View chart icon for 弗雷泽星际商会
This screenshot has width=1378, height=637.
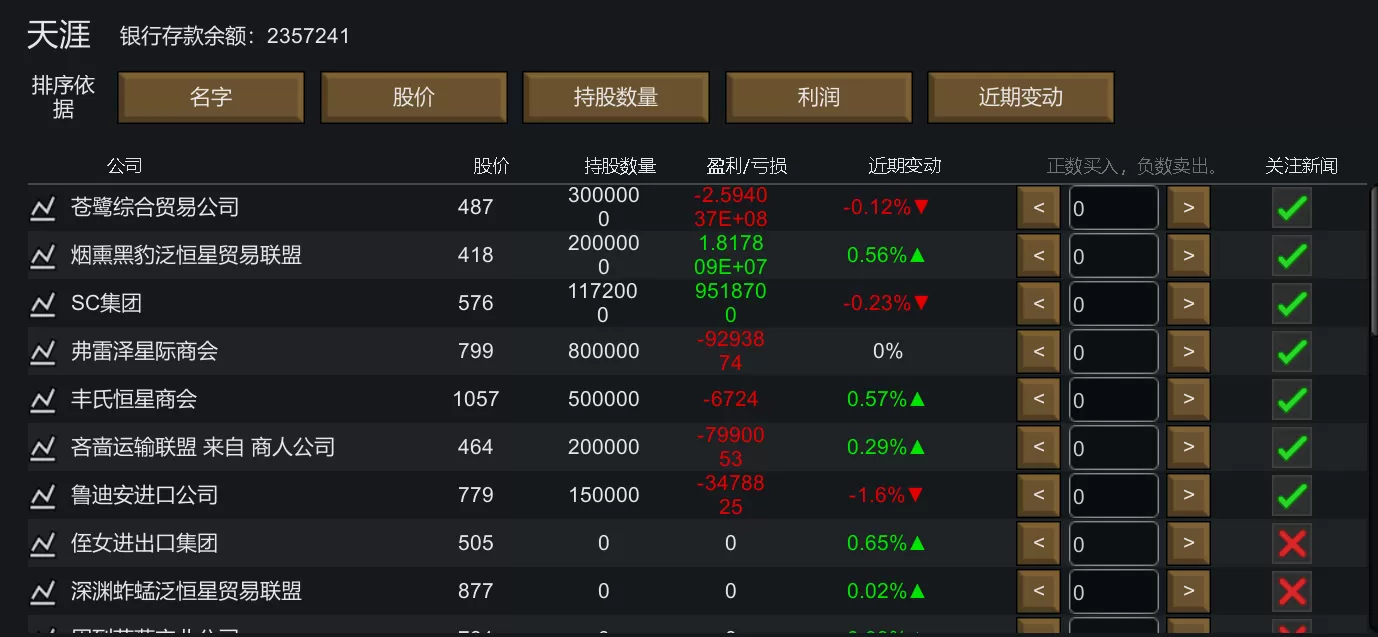42,352
